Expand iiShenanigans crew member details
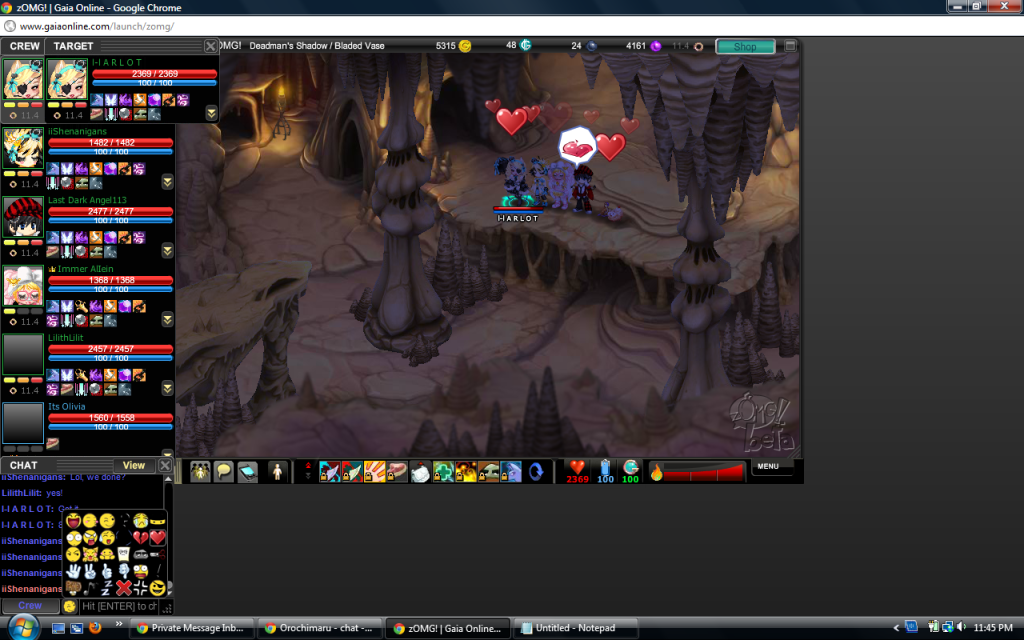This screenshot has height=640, width=1024. pos(167,182)
